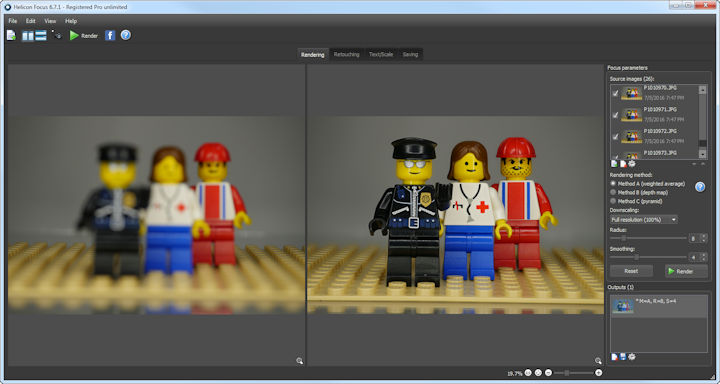The height and width of the screenshot is (384, 720).
Task: Open outputs settings gear icon
Action: pyautogui.click(x=632, y=357)
